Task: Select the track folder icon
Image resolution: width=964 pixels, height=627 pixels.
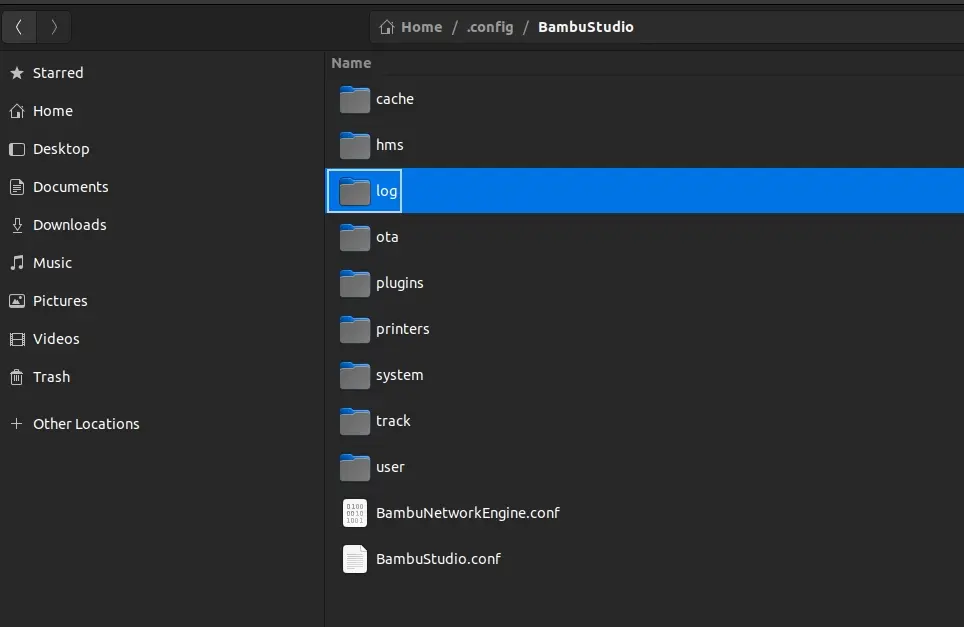Action: [x=355, y=422]
